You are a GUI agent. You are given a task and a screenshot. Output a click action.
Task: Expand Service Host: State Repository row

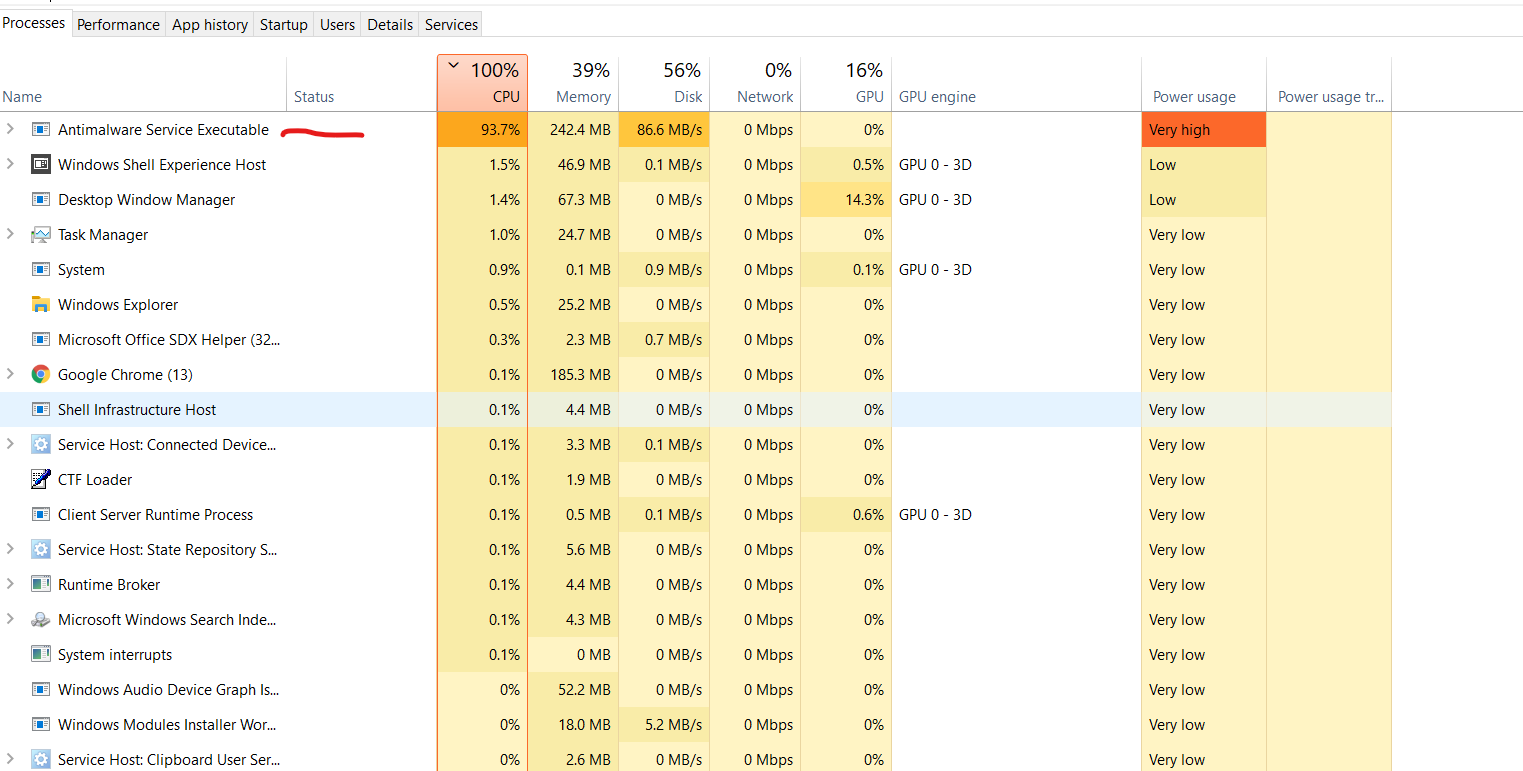click(x=10, y=549)
